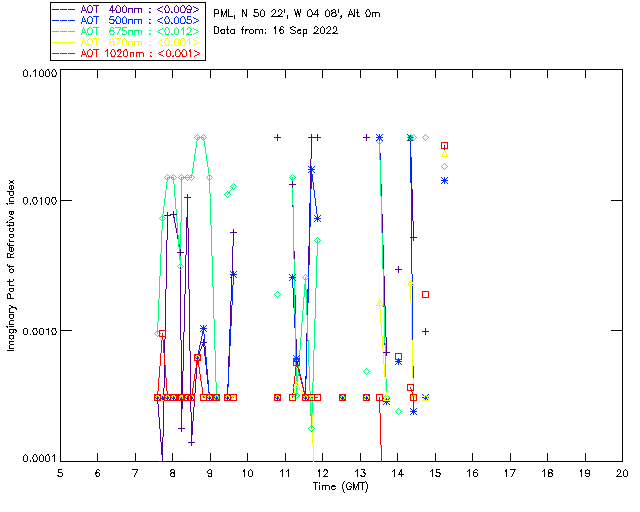Click the green diamond marker near time 15.2

[444, 166]
